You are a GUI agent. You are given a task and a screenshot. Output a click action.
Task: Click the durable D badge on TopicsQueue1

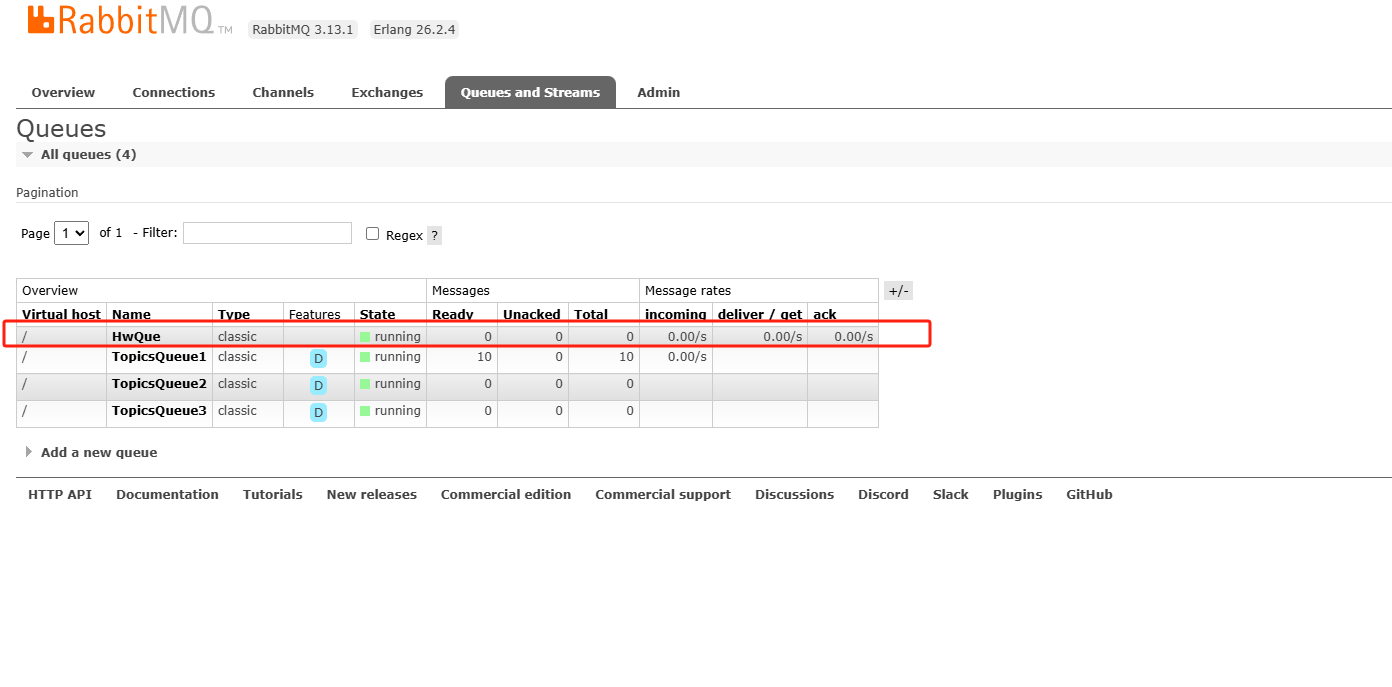coord(318,358)
